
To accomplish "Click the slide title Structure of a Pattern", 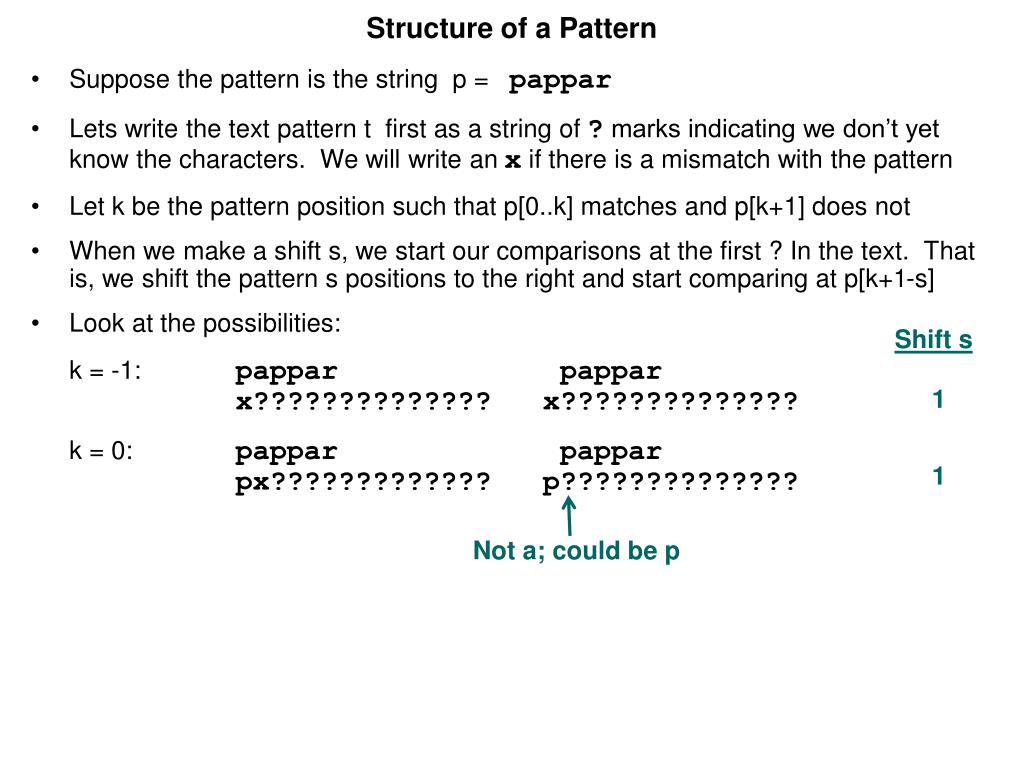I will pyautogui.click(x=511, y=28).
